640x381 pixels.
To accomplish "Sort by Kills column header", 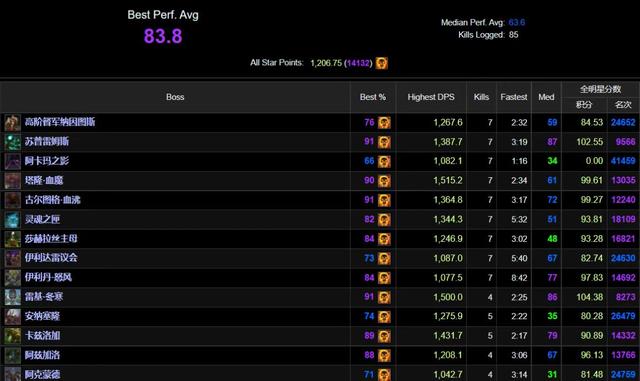I will [481, 97].
